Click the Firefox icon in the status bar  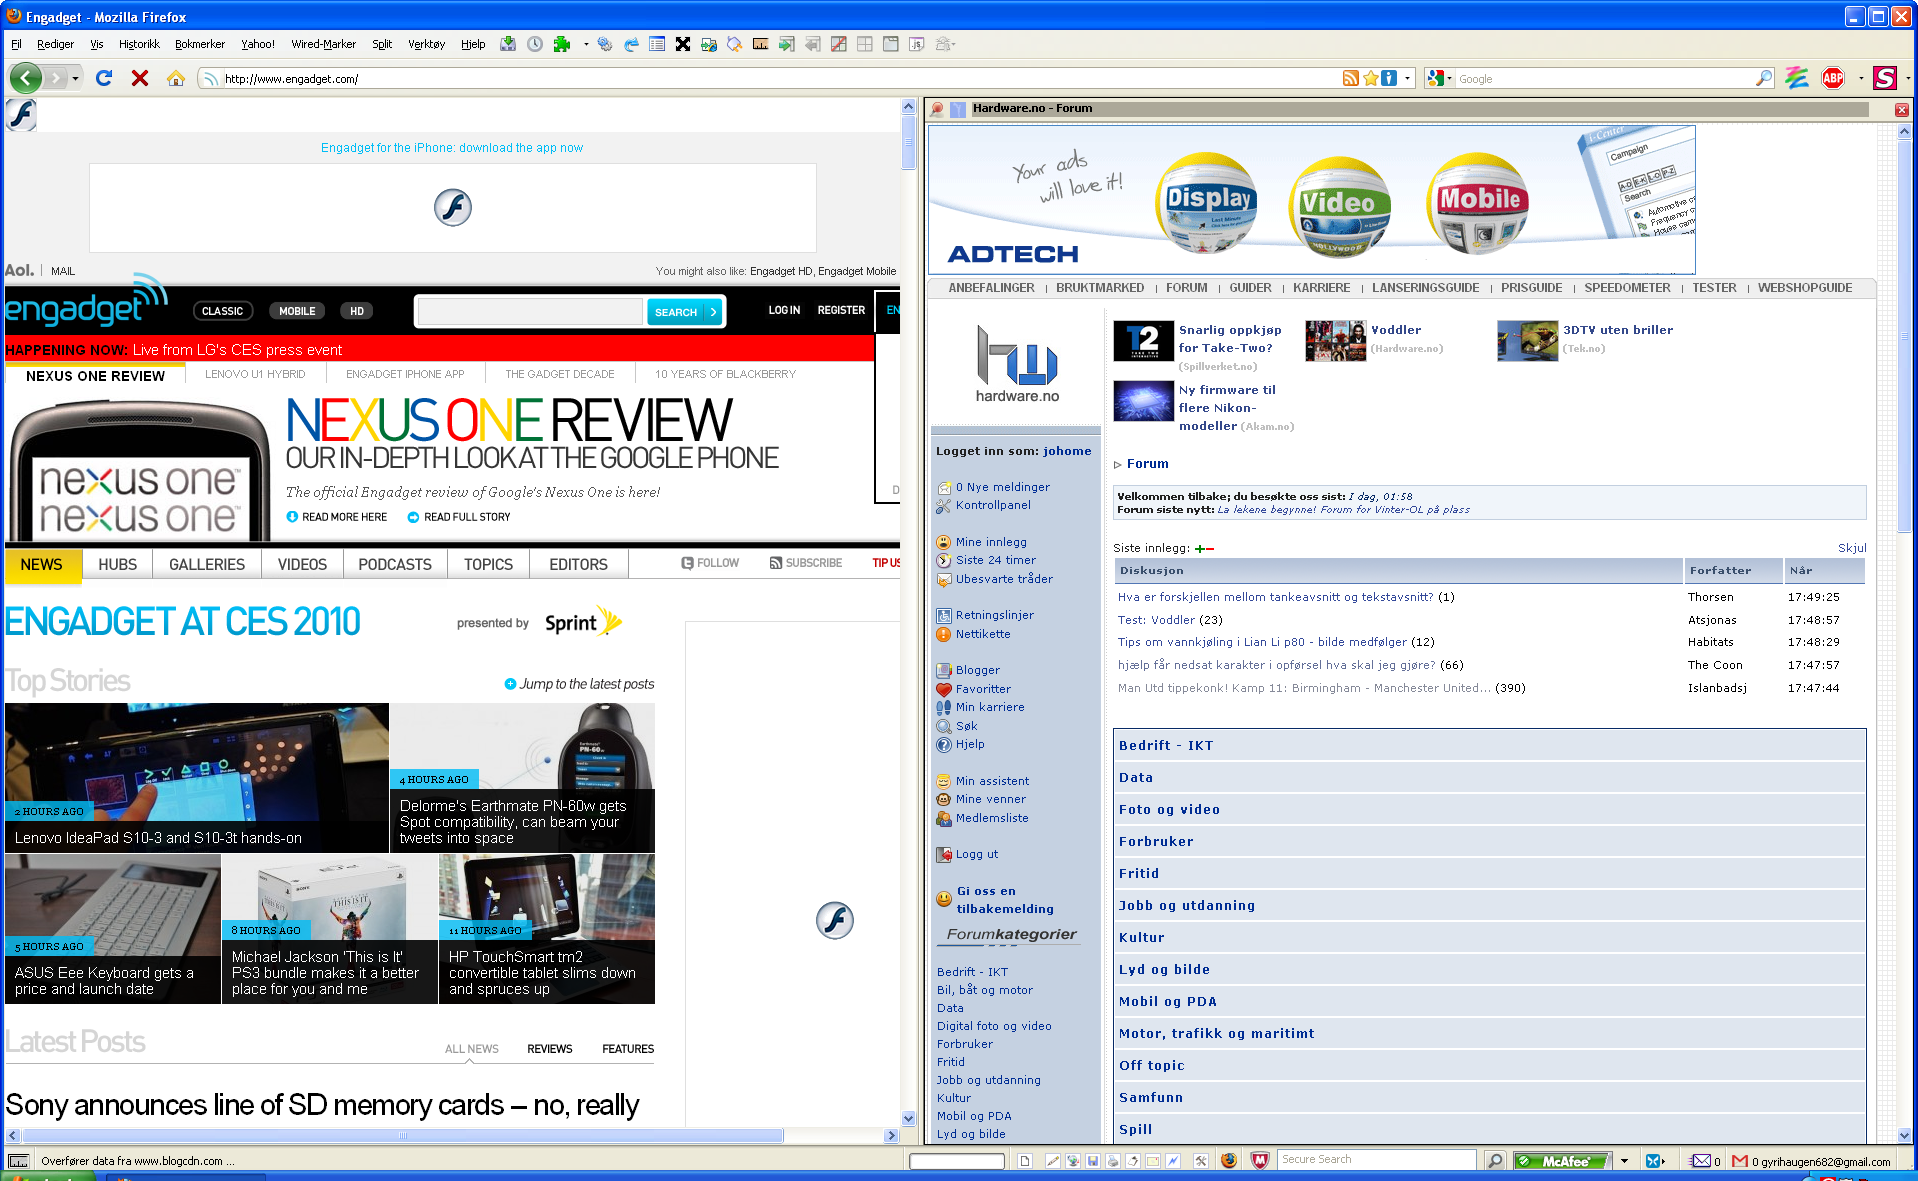(1229, 1161)
